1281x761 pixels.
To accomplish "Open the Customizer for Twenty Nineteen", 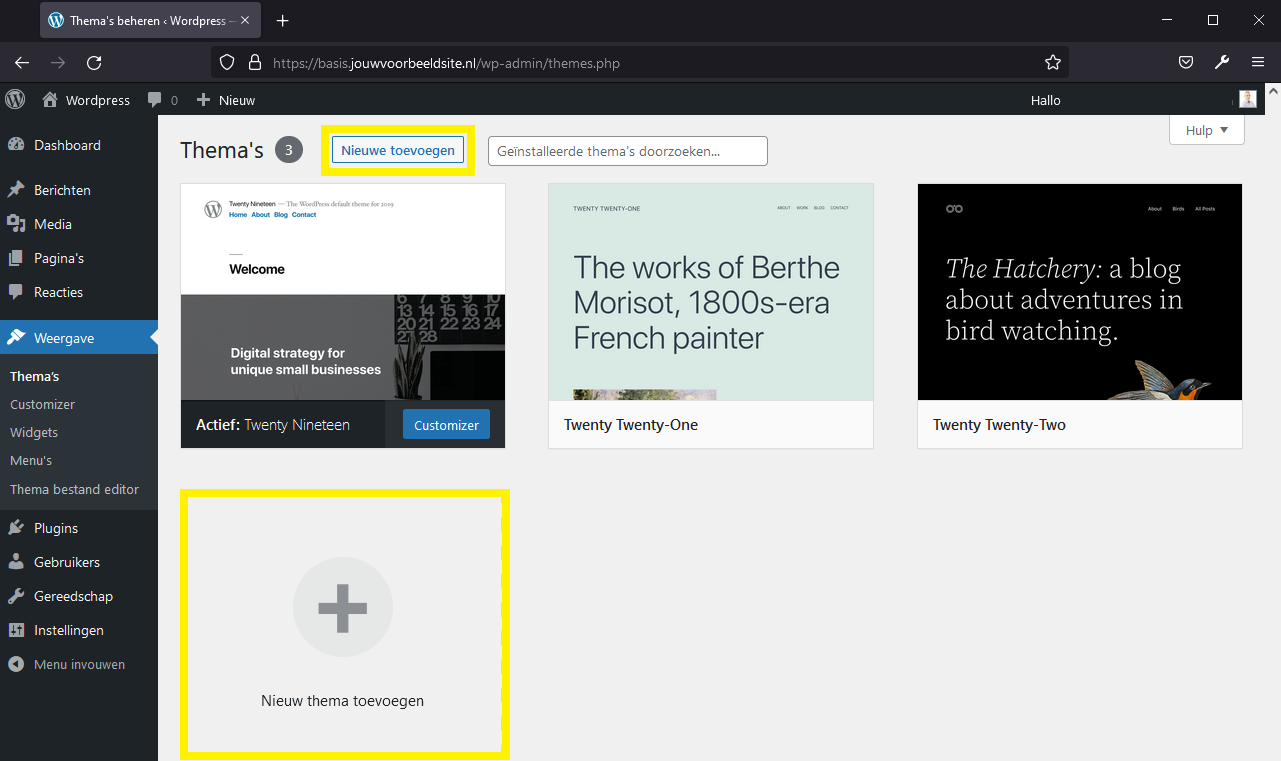I will click(x=446, y=424).
